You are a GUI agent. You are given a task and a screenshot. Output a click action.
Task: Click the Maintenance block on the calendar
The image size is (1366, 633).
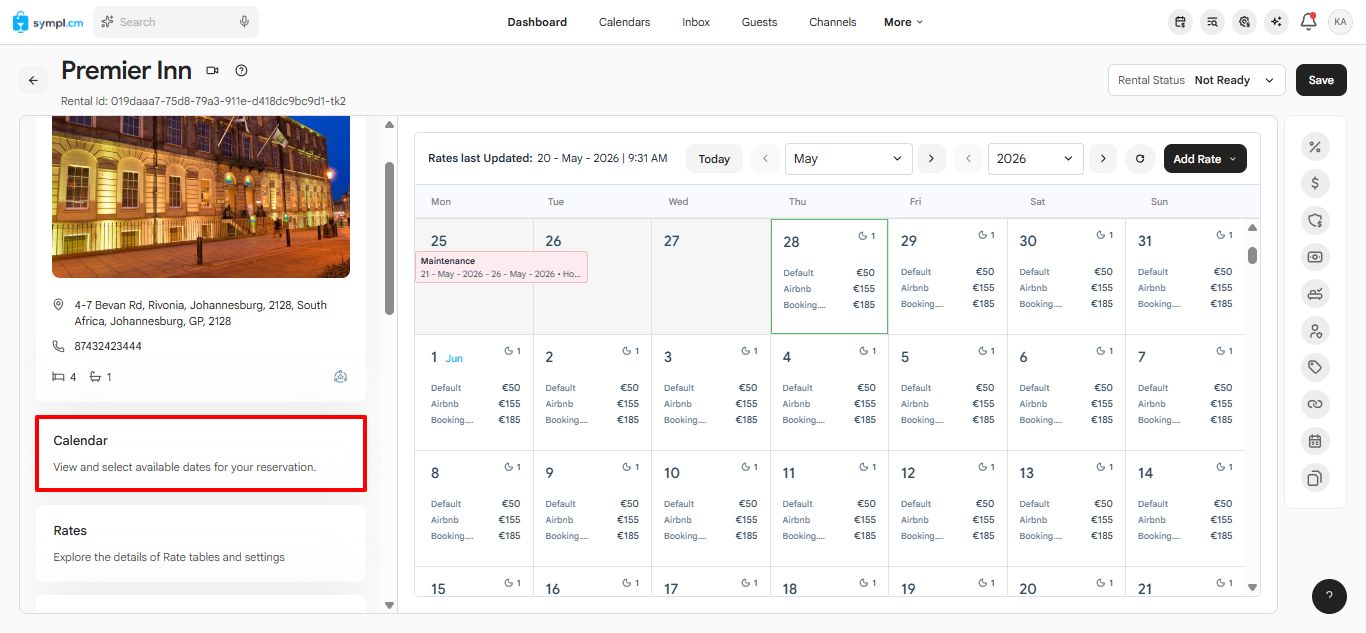click(x=501, y=267)
